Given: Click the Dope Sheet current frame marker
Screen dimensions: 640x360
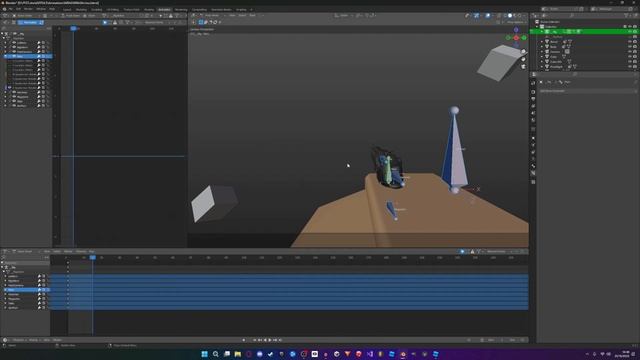Looking at the screenshot, I should (93, 258).
